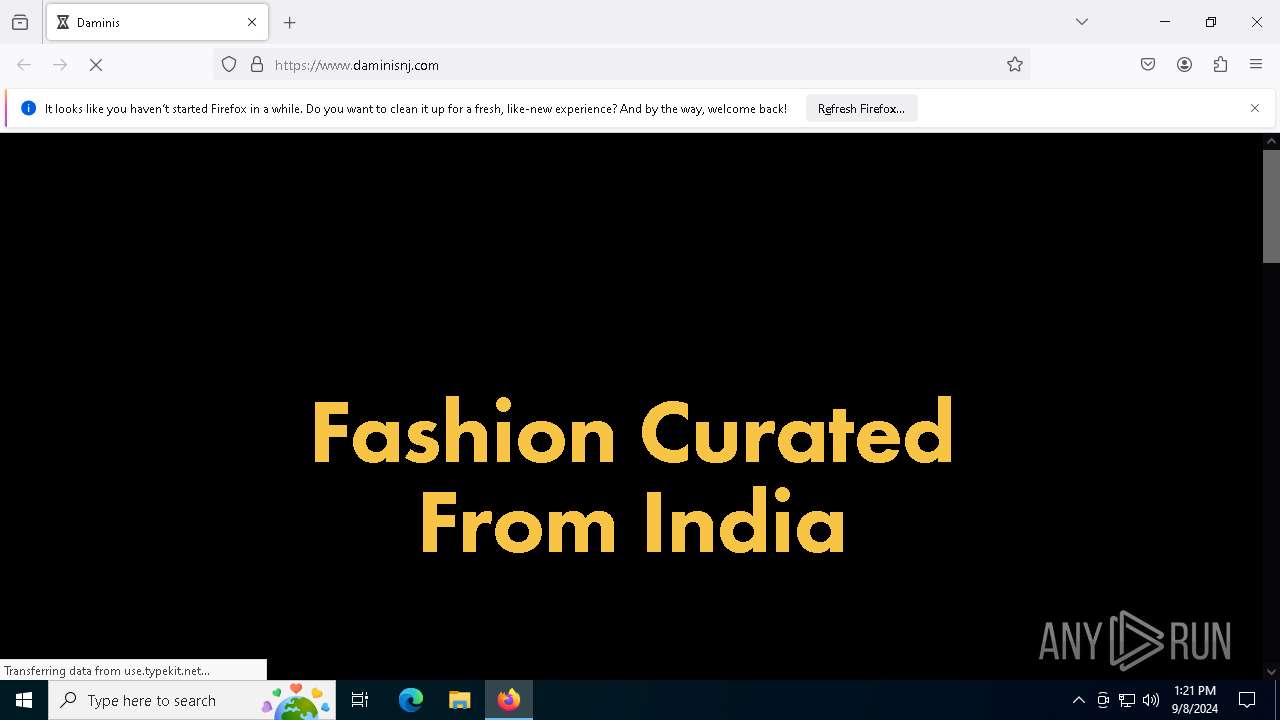Open the Windows Start menu
Image resolution: width=1280 pixels, height=720 pixels.
coord(24,700)
